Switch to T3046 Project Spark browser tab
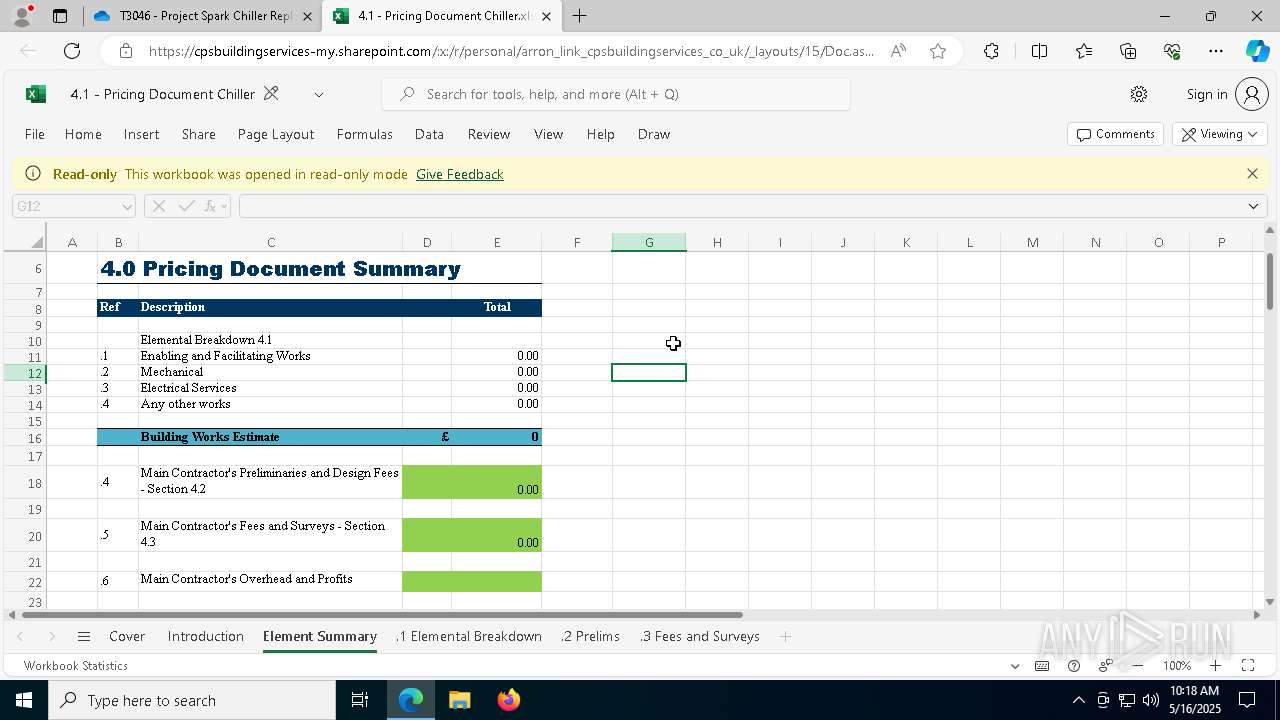Screen dimensions: 1280x720 point(205,16)
